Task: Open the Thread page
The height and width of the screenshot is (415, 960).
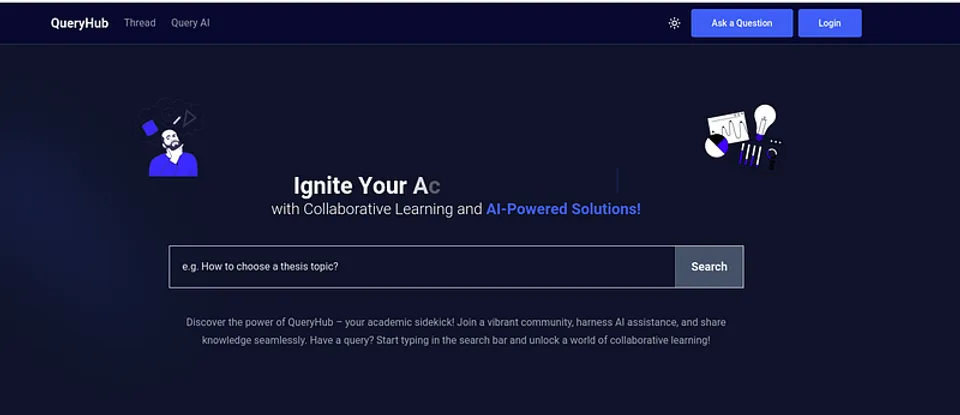Action: pyautogui.click(x=140, y=23)
